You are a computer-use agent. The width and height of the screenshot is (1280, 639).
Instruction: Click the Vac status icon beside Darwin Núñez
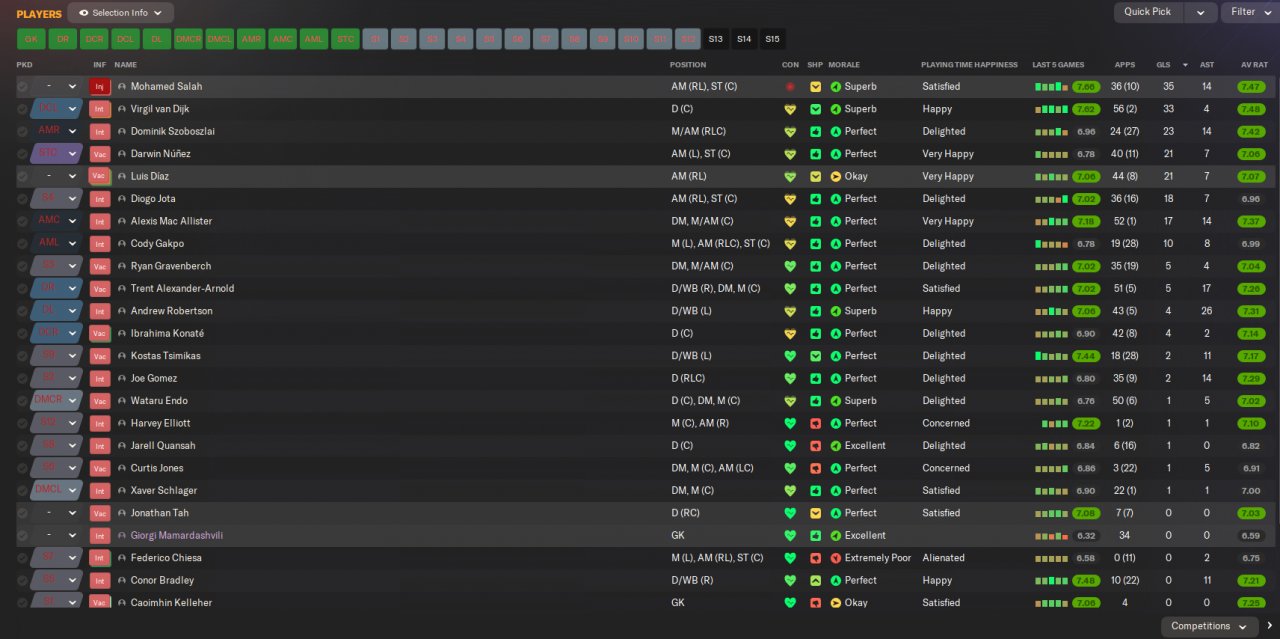[99, 154]
